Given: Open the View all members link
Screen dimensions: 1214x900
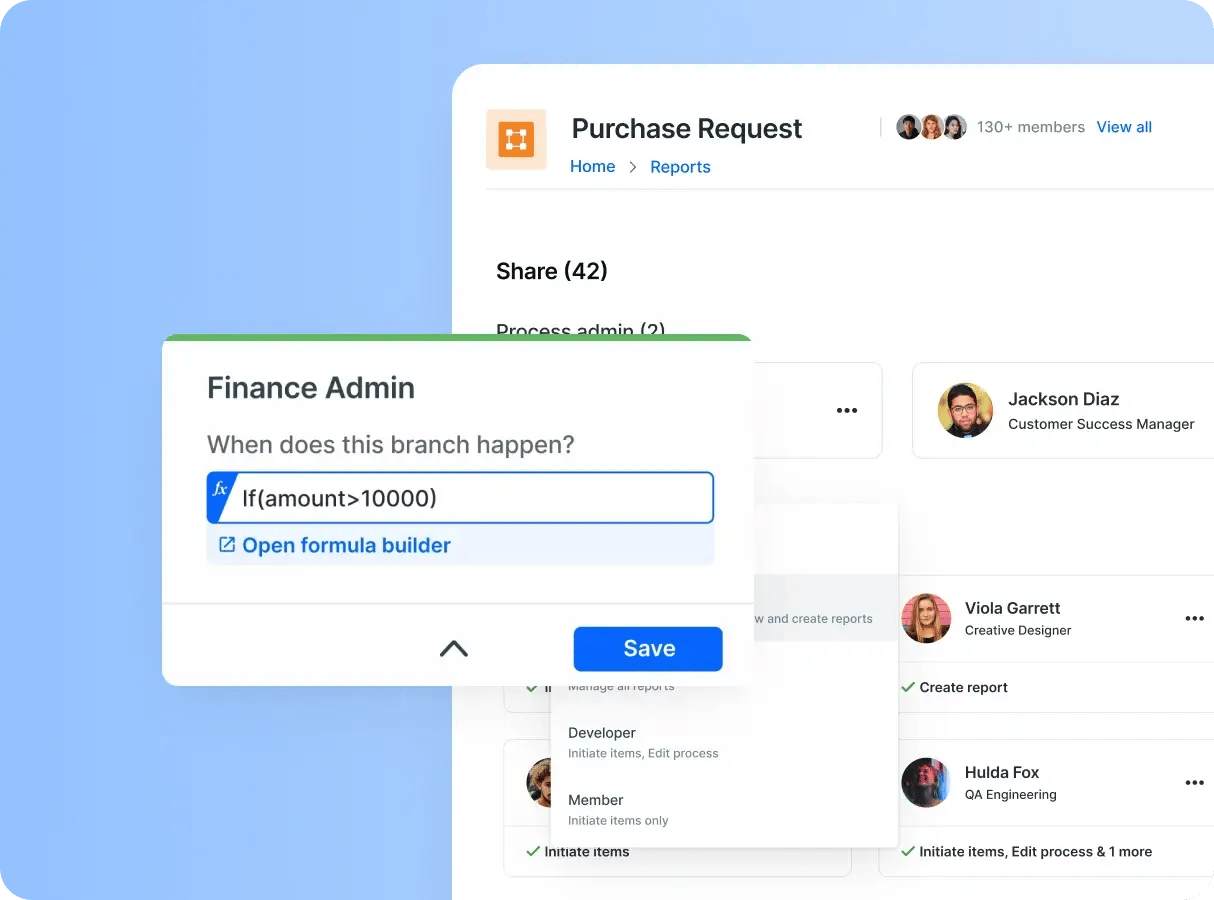Looking at the screenshot, I should click(1124, 127).
